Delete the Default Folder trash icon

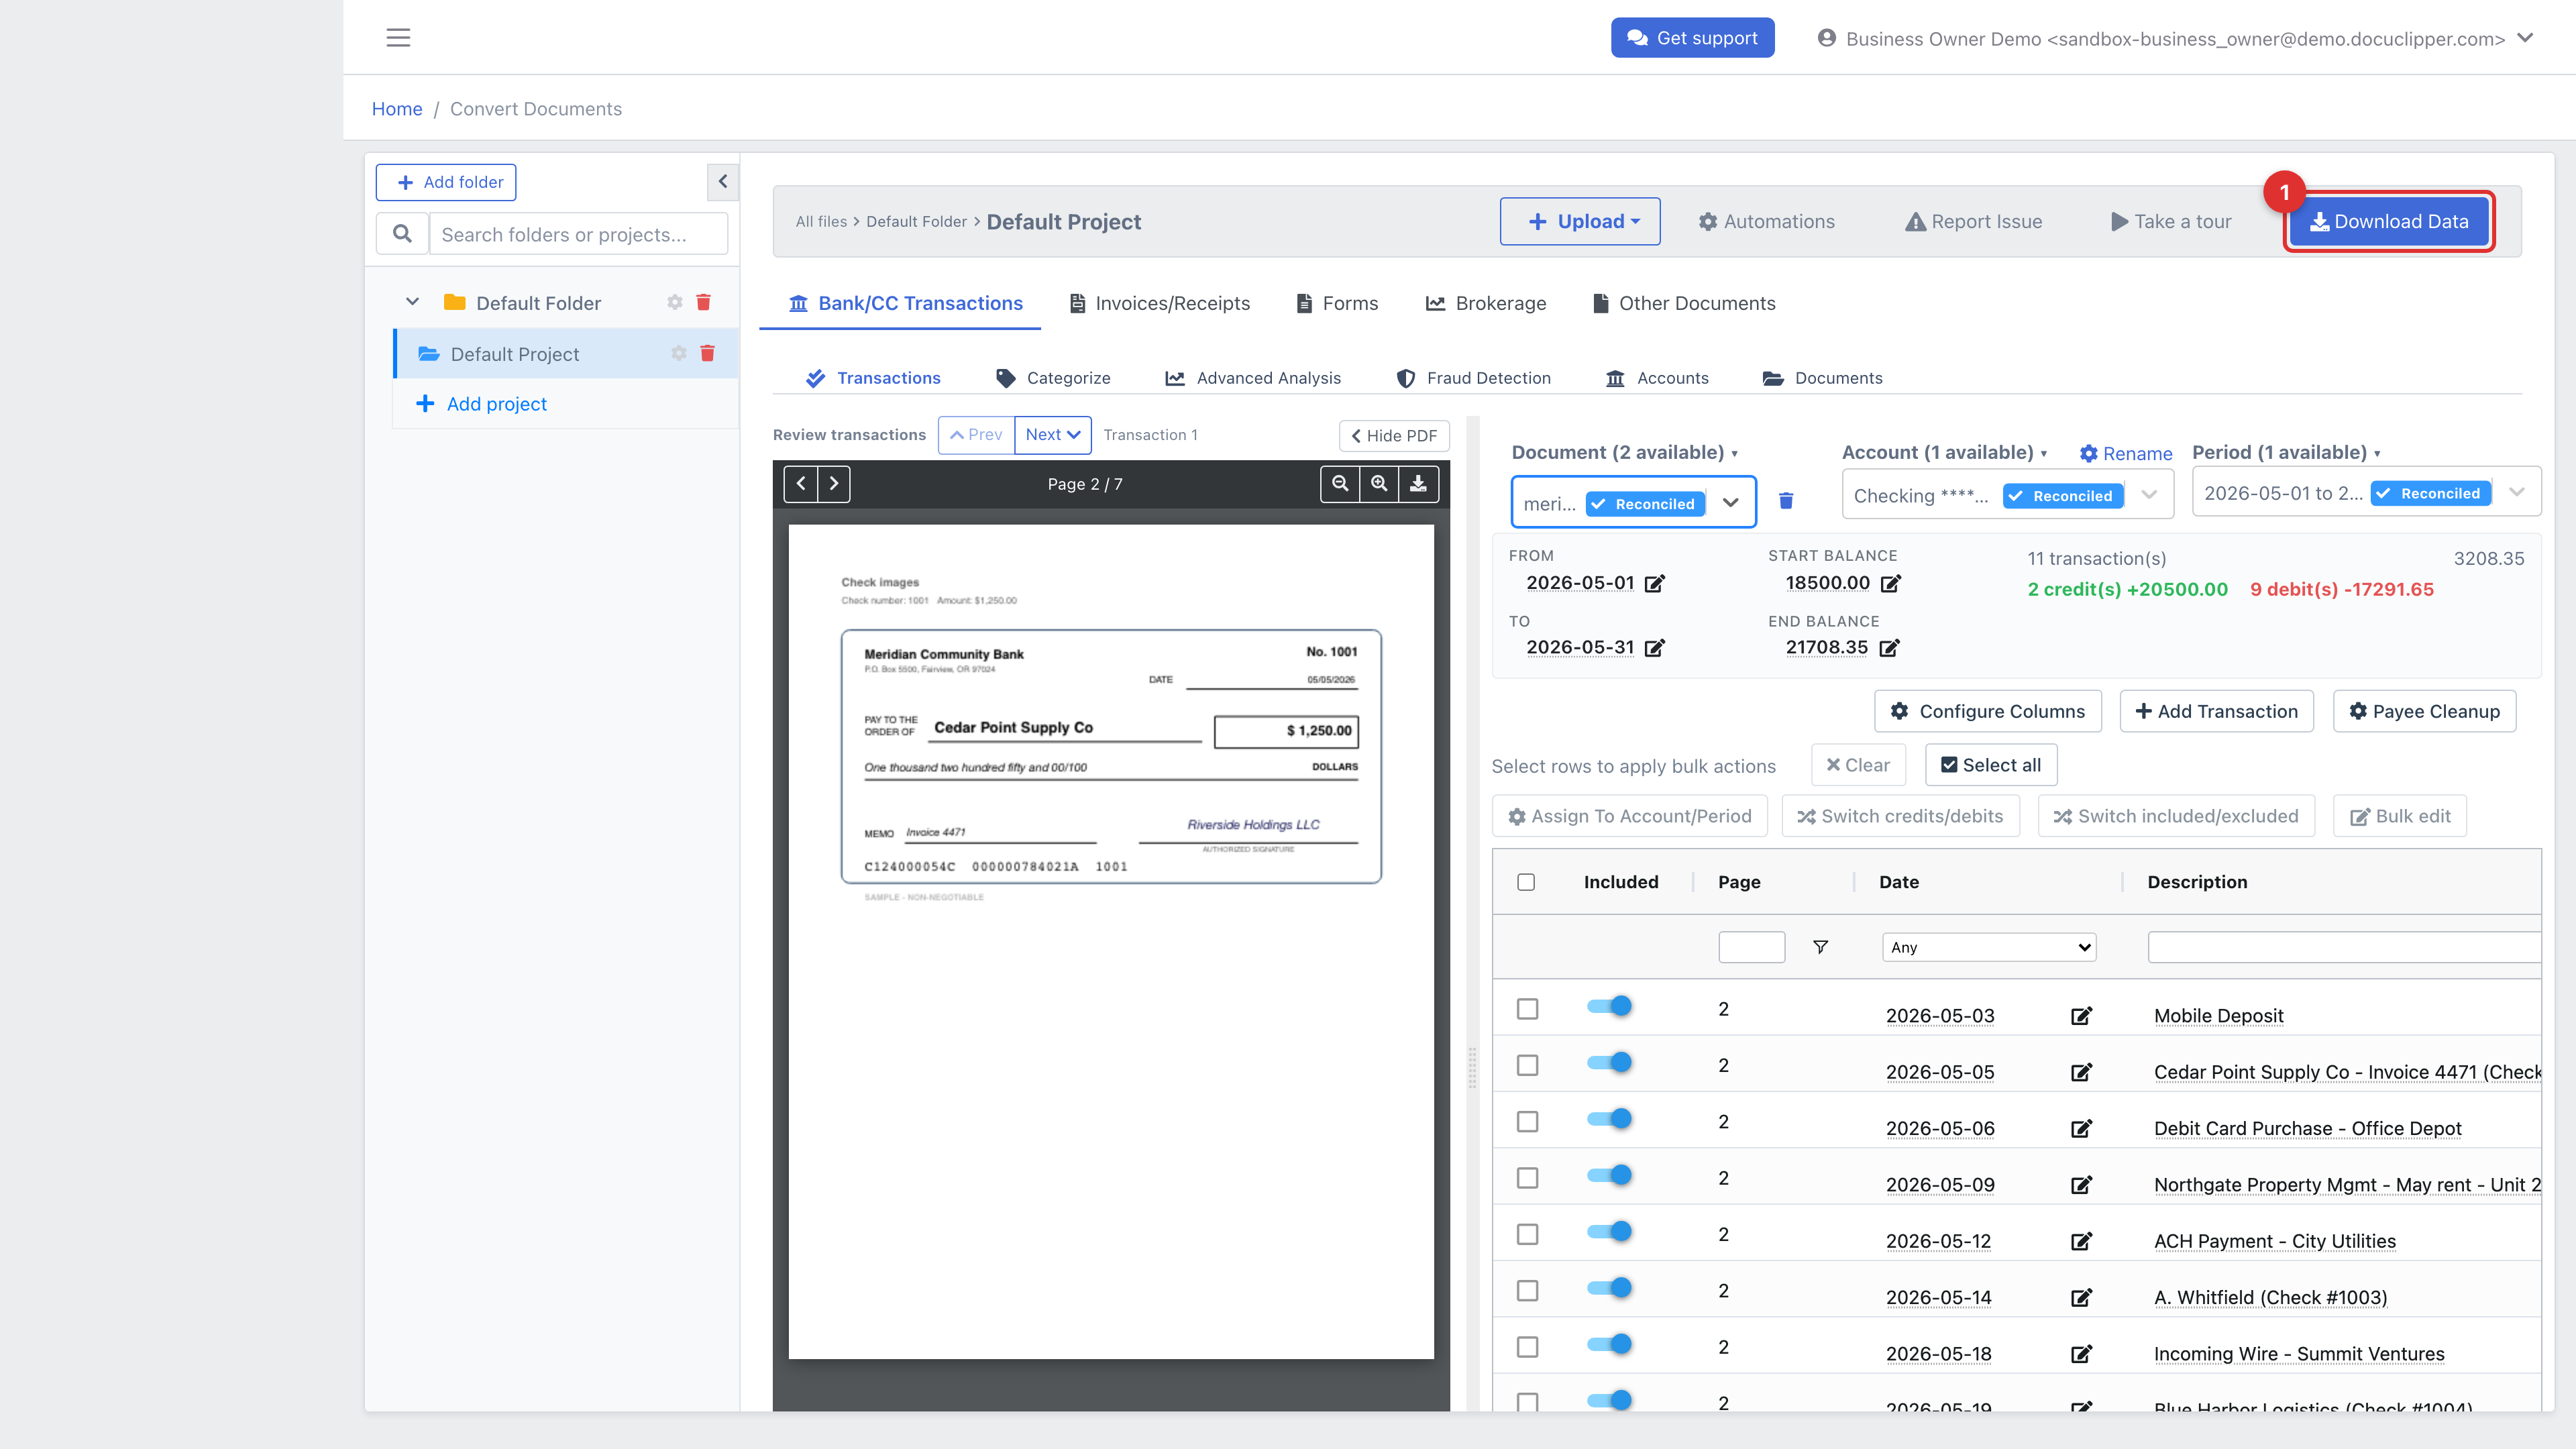pos(704,302)
